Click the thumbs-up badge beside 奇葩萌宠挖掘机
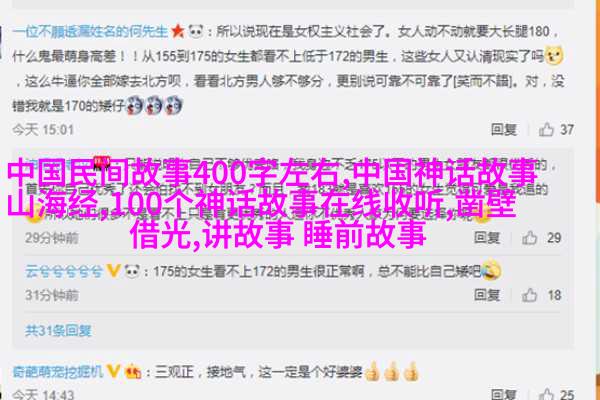The width and height of the screenshot is (600, 400). tap(132, 371)
